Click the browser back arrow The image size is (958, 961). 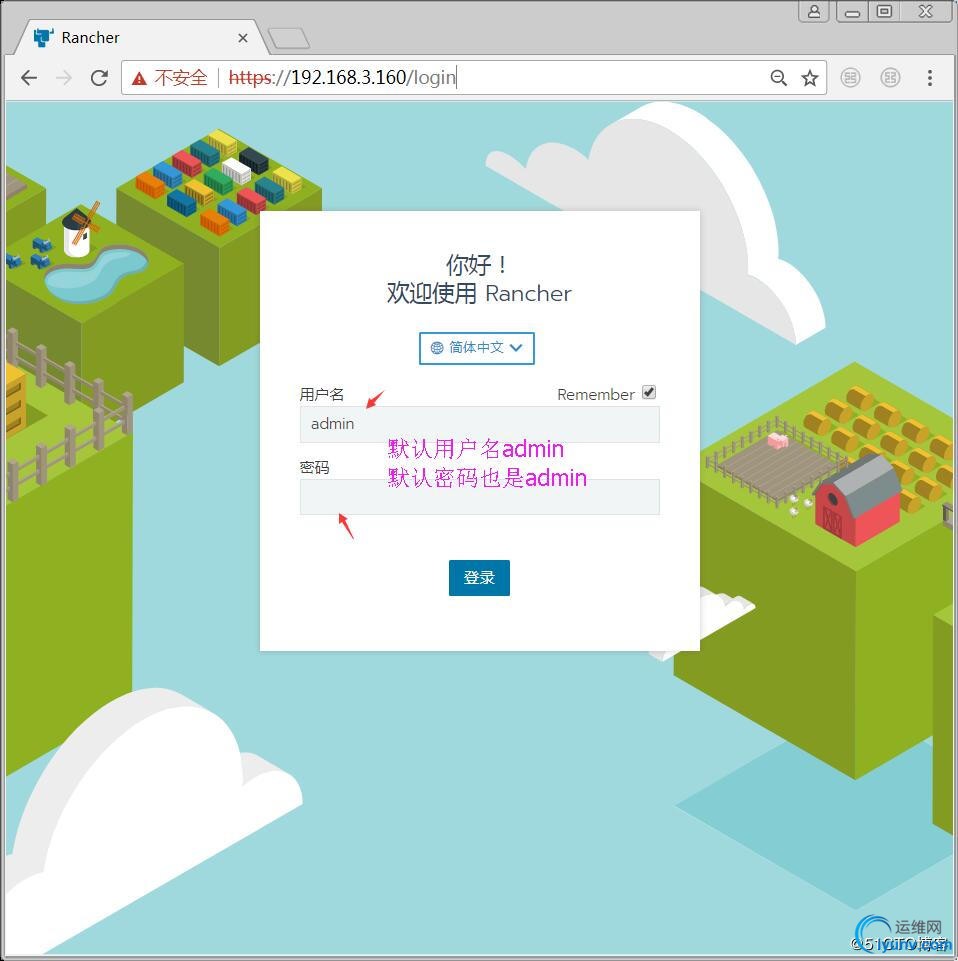point(29,78)
